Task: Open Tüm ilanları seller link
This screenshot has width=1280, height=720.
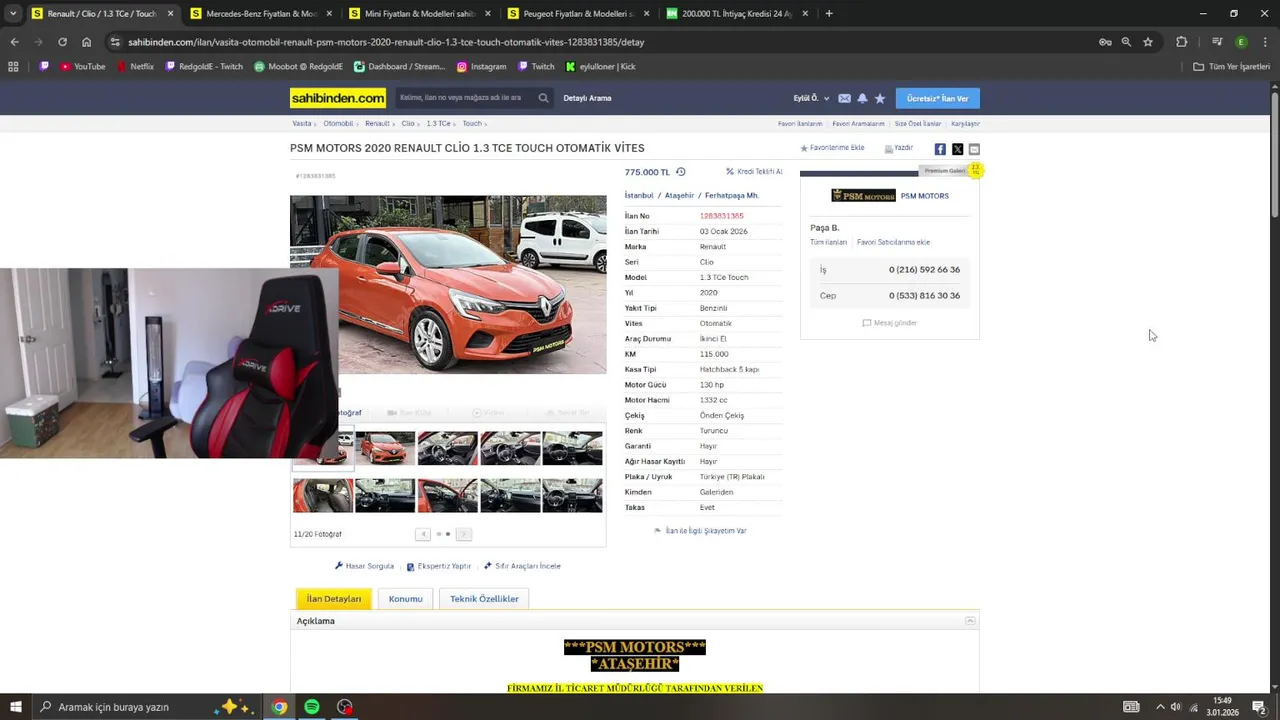Action: coord(828,242)
